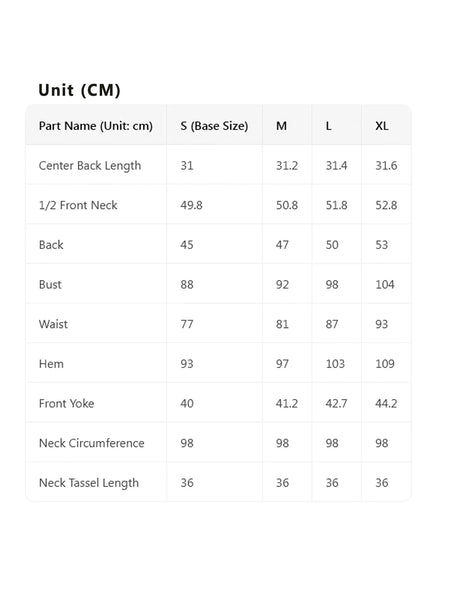450x600 pixels.
Task: Select the 'Part Name (Unit: cm)' header cell
Action: point(96,126)
